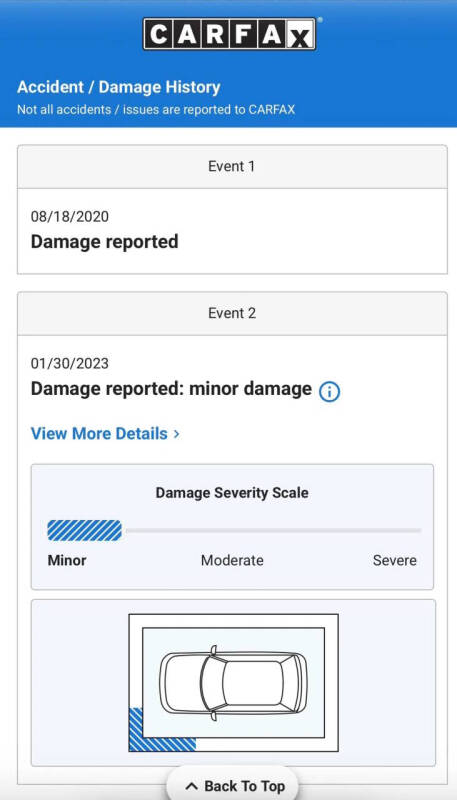This screenshot has height=800, width=457.
Task: Click the gray unfilled severity track
Action: tap(273, 530)
